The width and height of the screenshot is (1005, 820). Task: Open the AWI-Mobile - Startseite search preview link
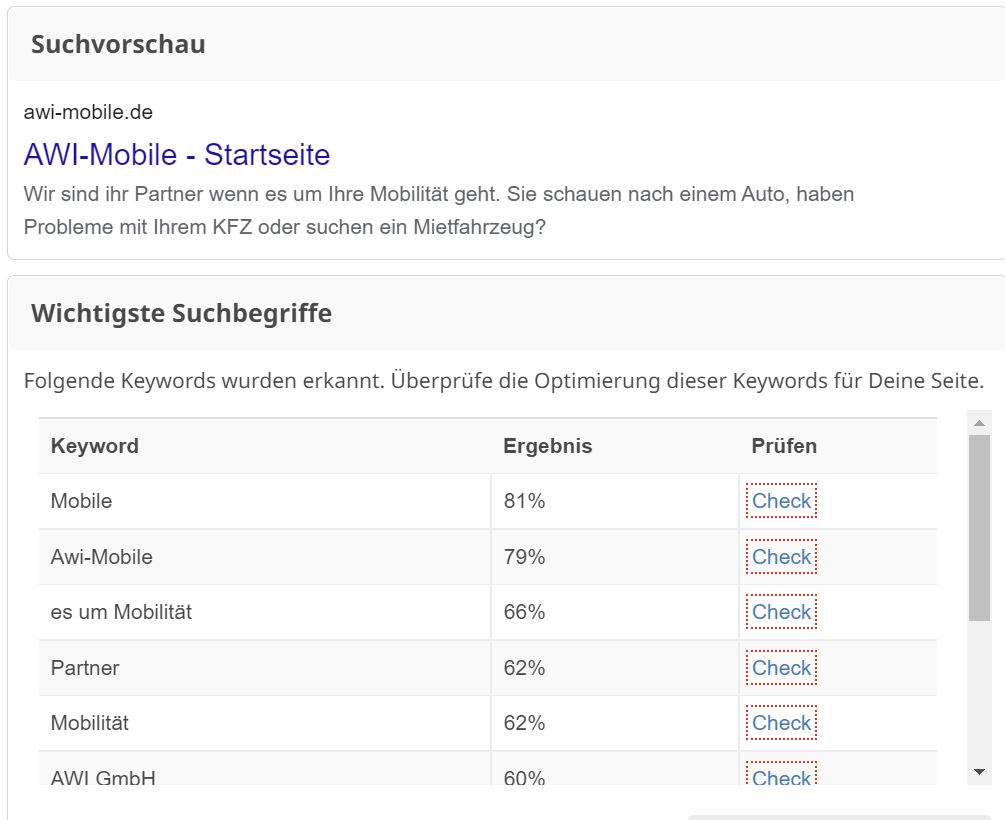pyautogui.click(x=177, y=155)
